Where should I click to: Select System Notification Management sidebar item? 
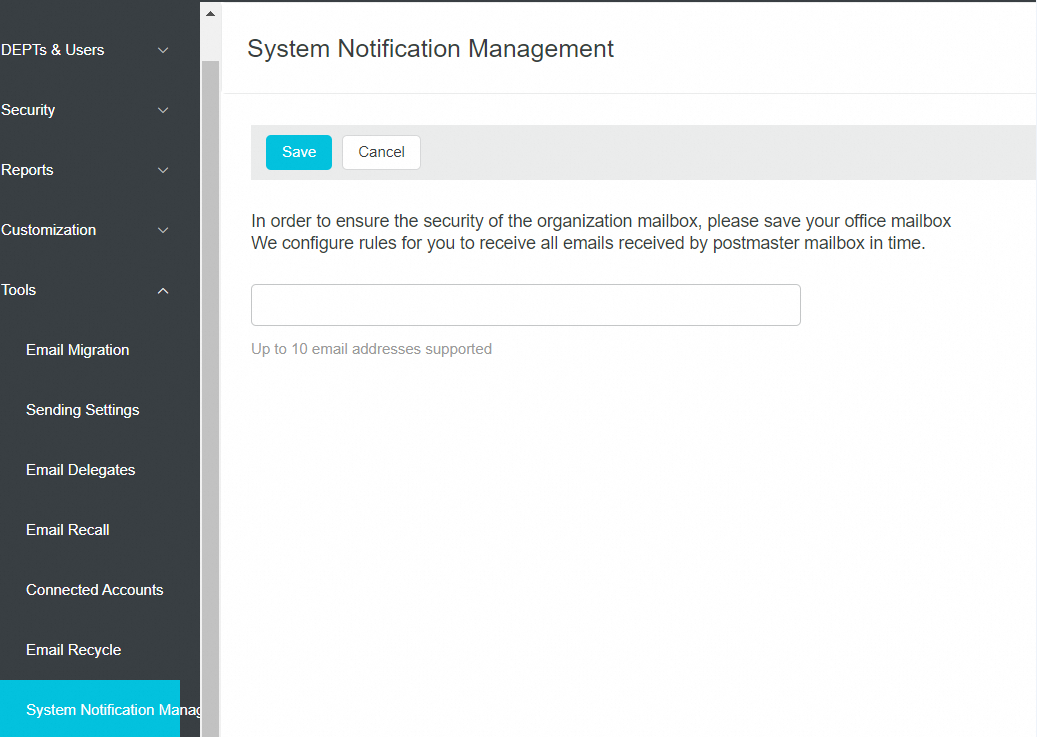tap(100, 710)
